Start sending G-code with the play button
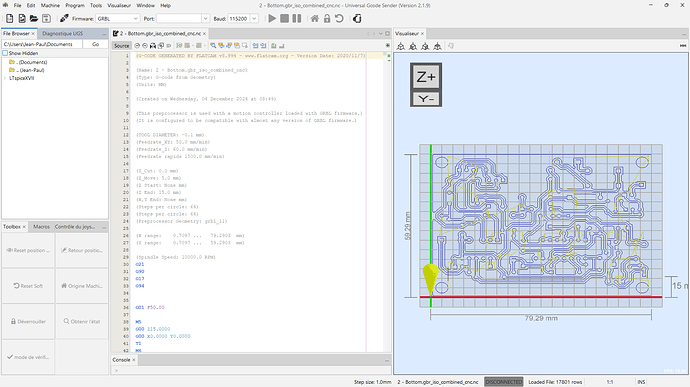The height and width of the screenshot is (387, 690). click(272, 18)
